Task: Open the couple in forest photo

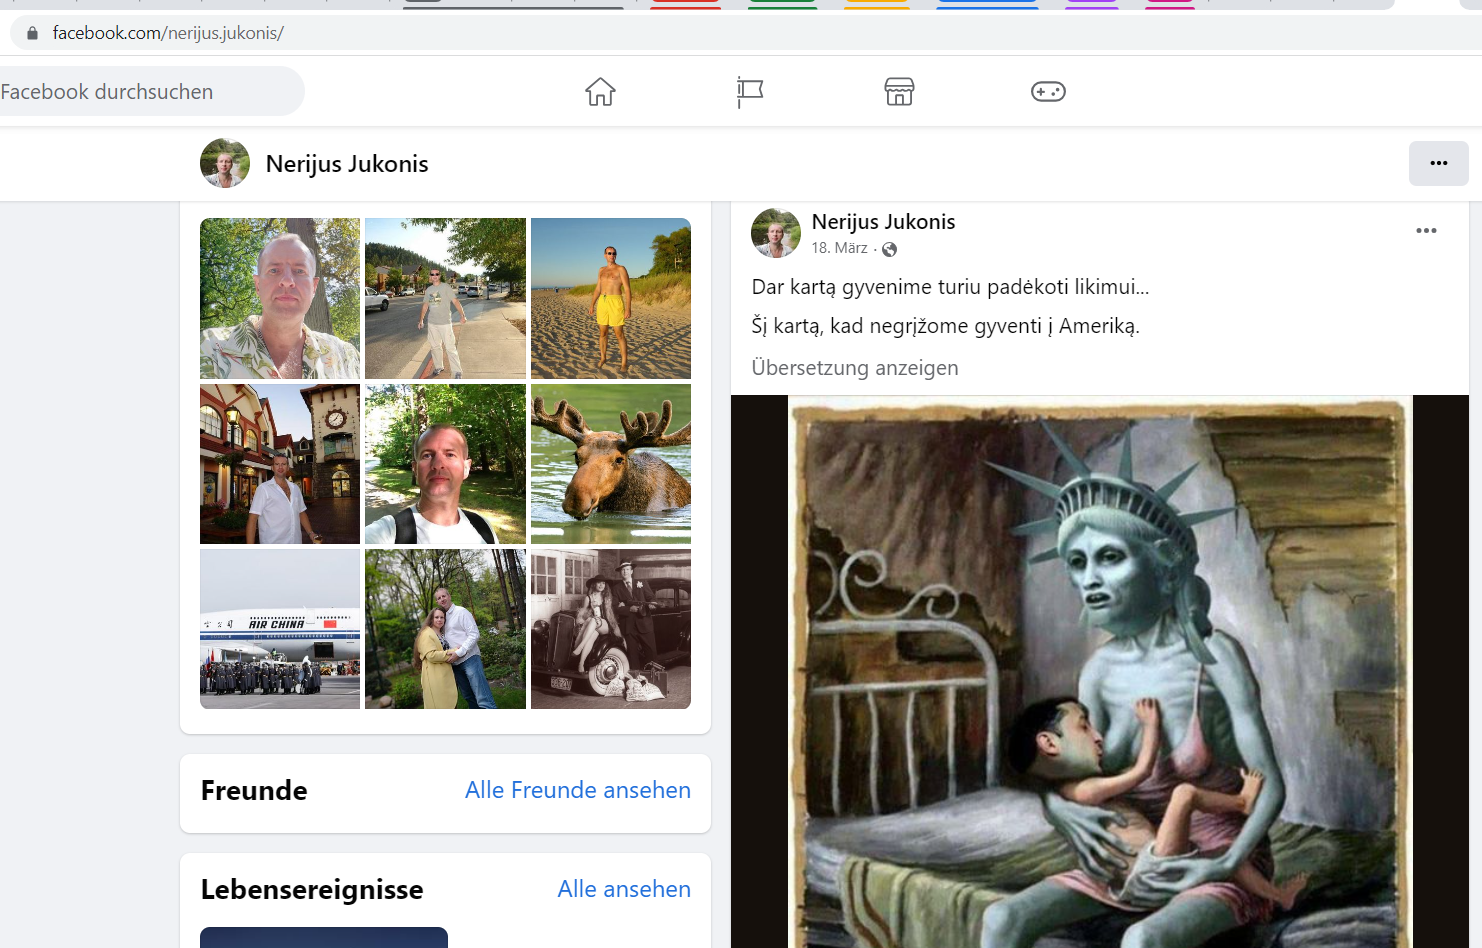Action: (445, 629)
